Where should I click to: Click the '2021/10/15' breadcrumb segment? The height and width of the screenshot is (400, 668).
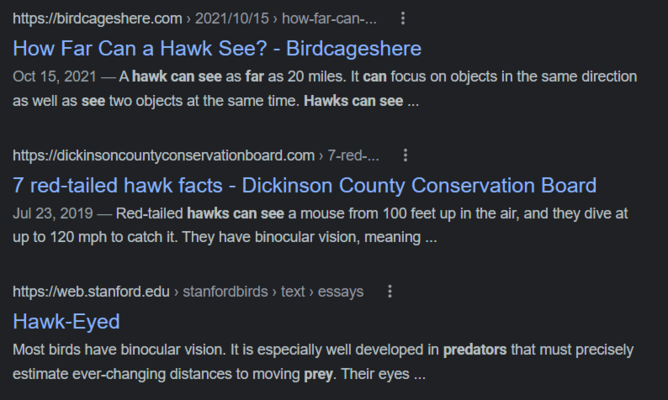pyautogui.click(x=232, y=19)
